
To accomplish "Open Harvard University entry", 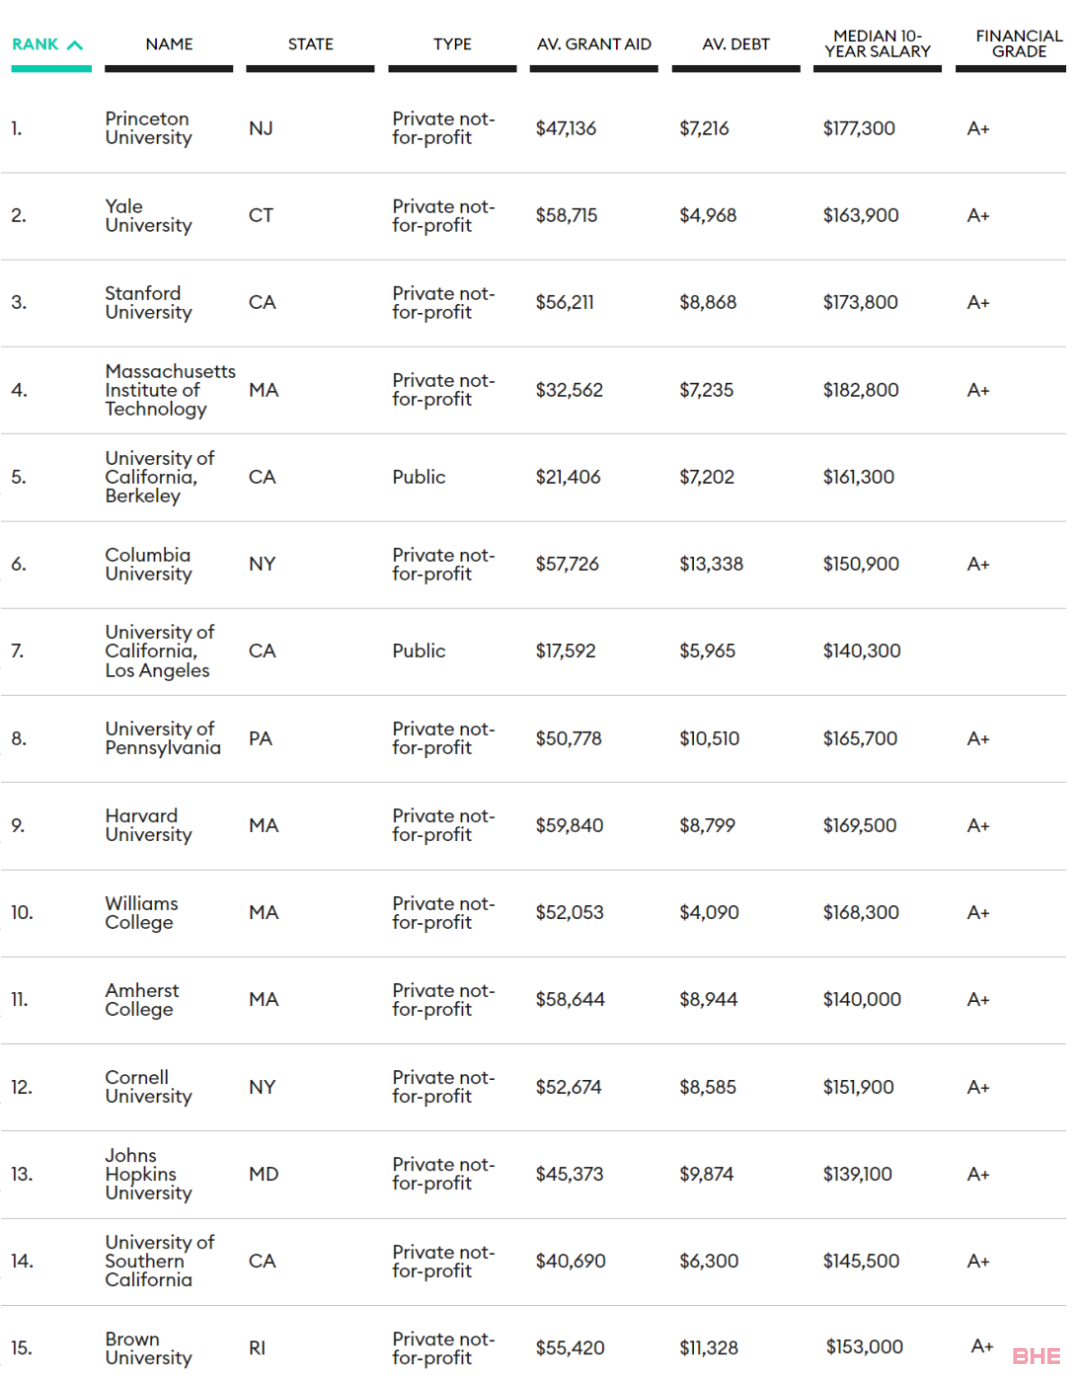I will pos(148,825).
